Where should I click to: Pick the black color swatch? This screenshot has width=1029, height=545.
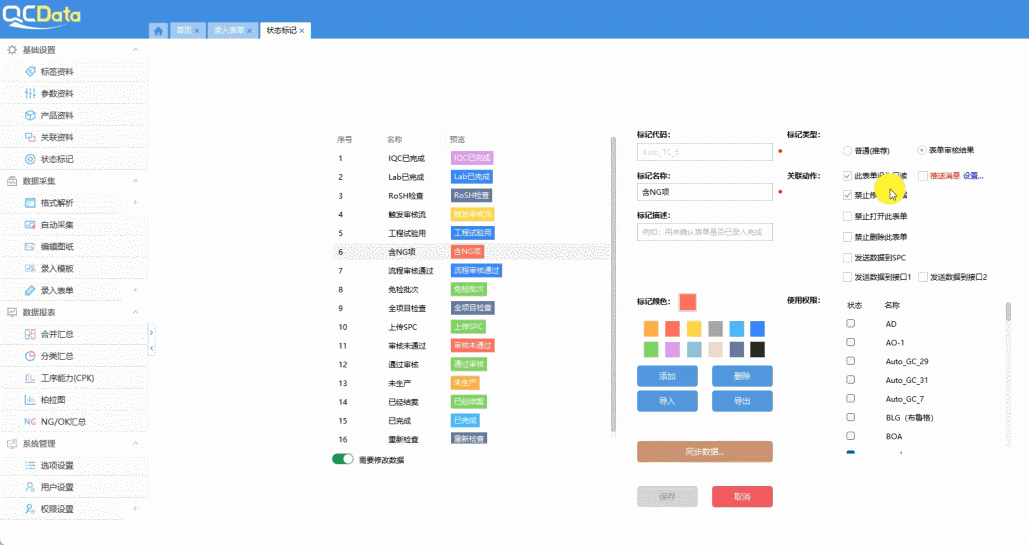(757, 349)
